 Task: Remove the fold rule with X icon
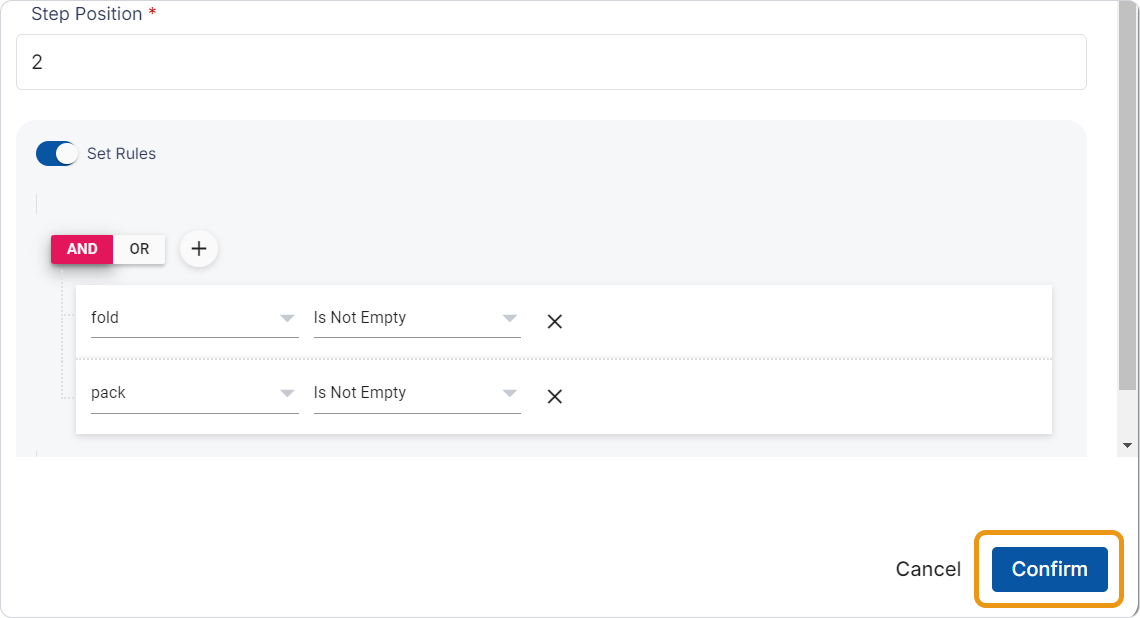555,321
